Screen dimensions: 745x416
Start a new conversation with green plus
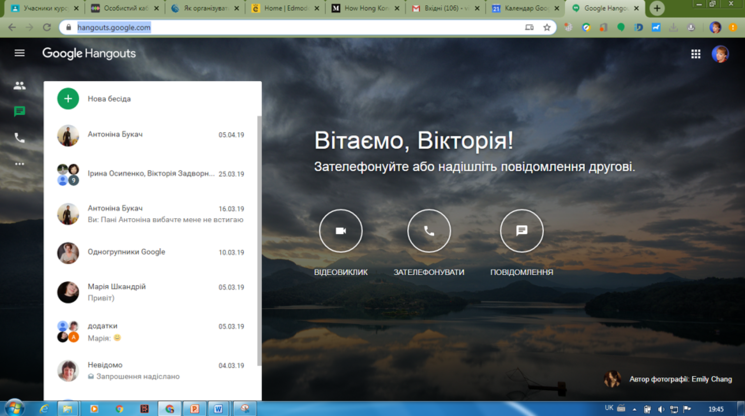pyautogui.click(x=68, y=99)
